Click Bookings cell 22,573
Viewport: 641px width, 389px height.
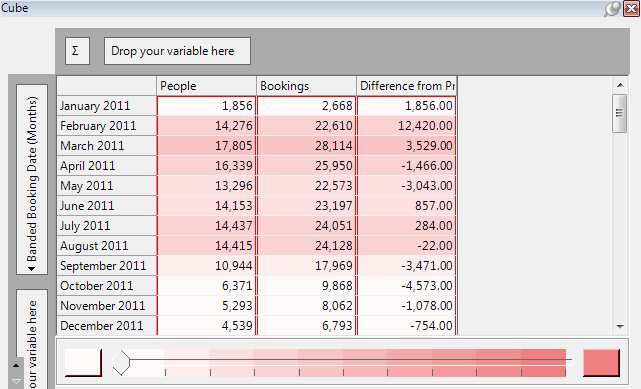[x=307, y=186]
